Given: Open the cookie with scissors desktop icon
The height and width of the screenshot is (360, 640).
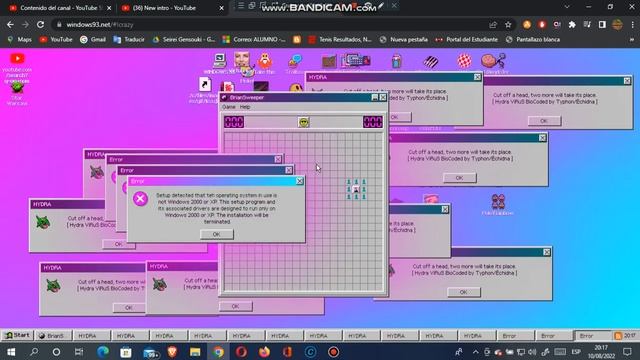Looking at the screenshot, I should (493, 61).
